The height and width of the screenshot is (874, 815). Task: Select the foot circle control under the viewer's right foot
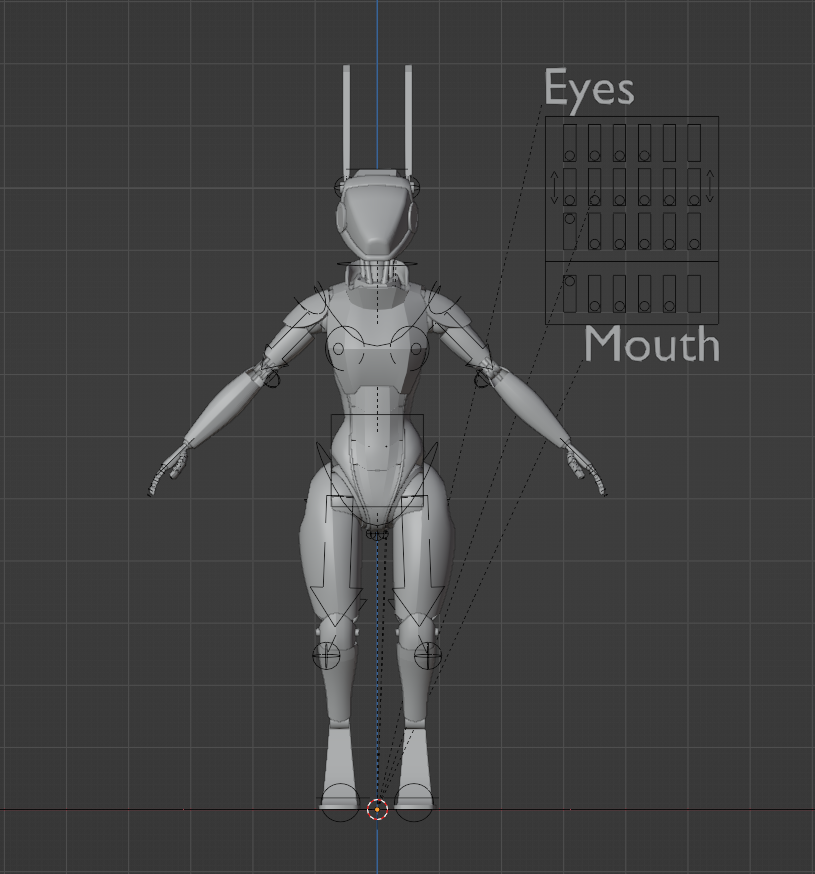tap(414, 802)
